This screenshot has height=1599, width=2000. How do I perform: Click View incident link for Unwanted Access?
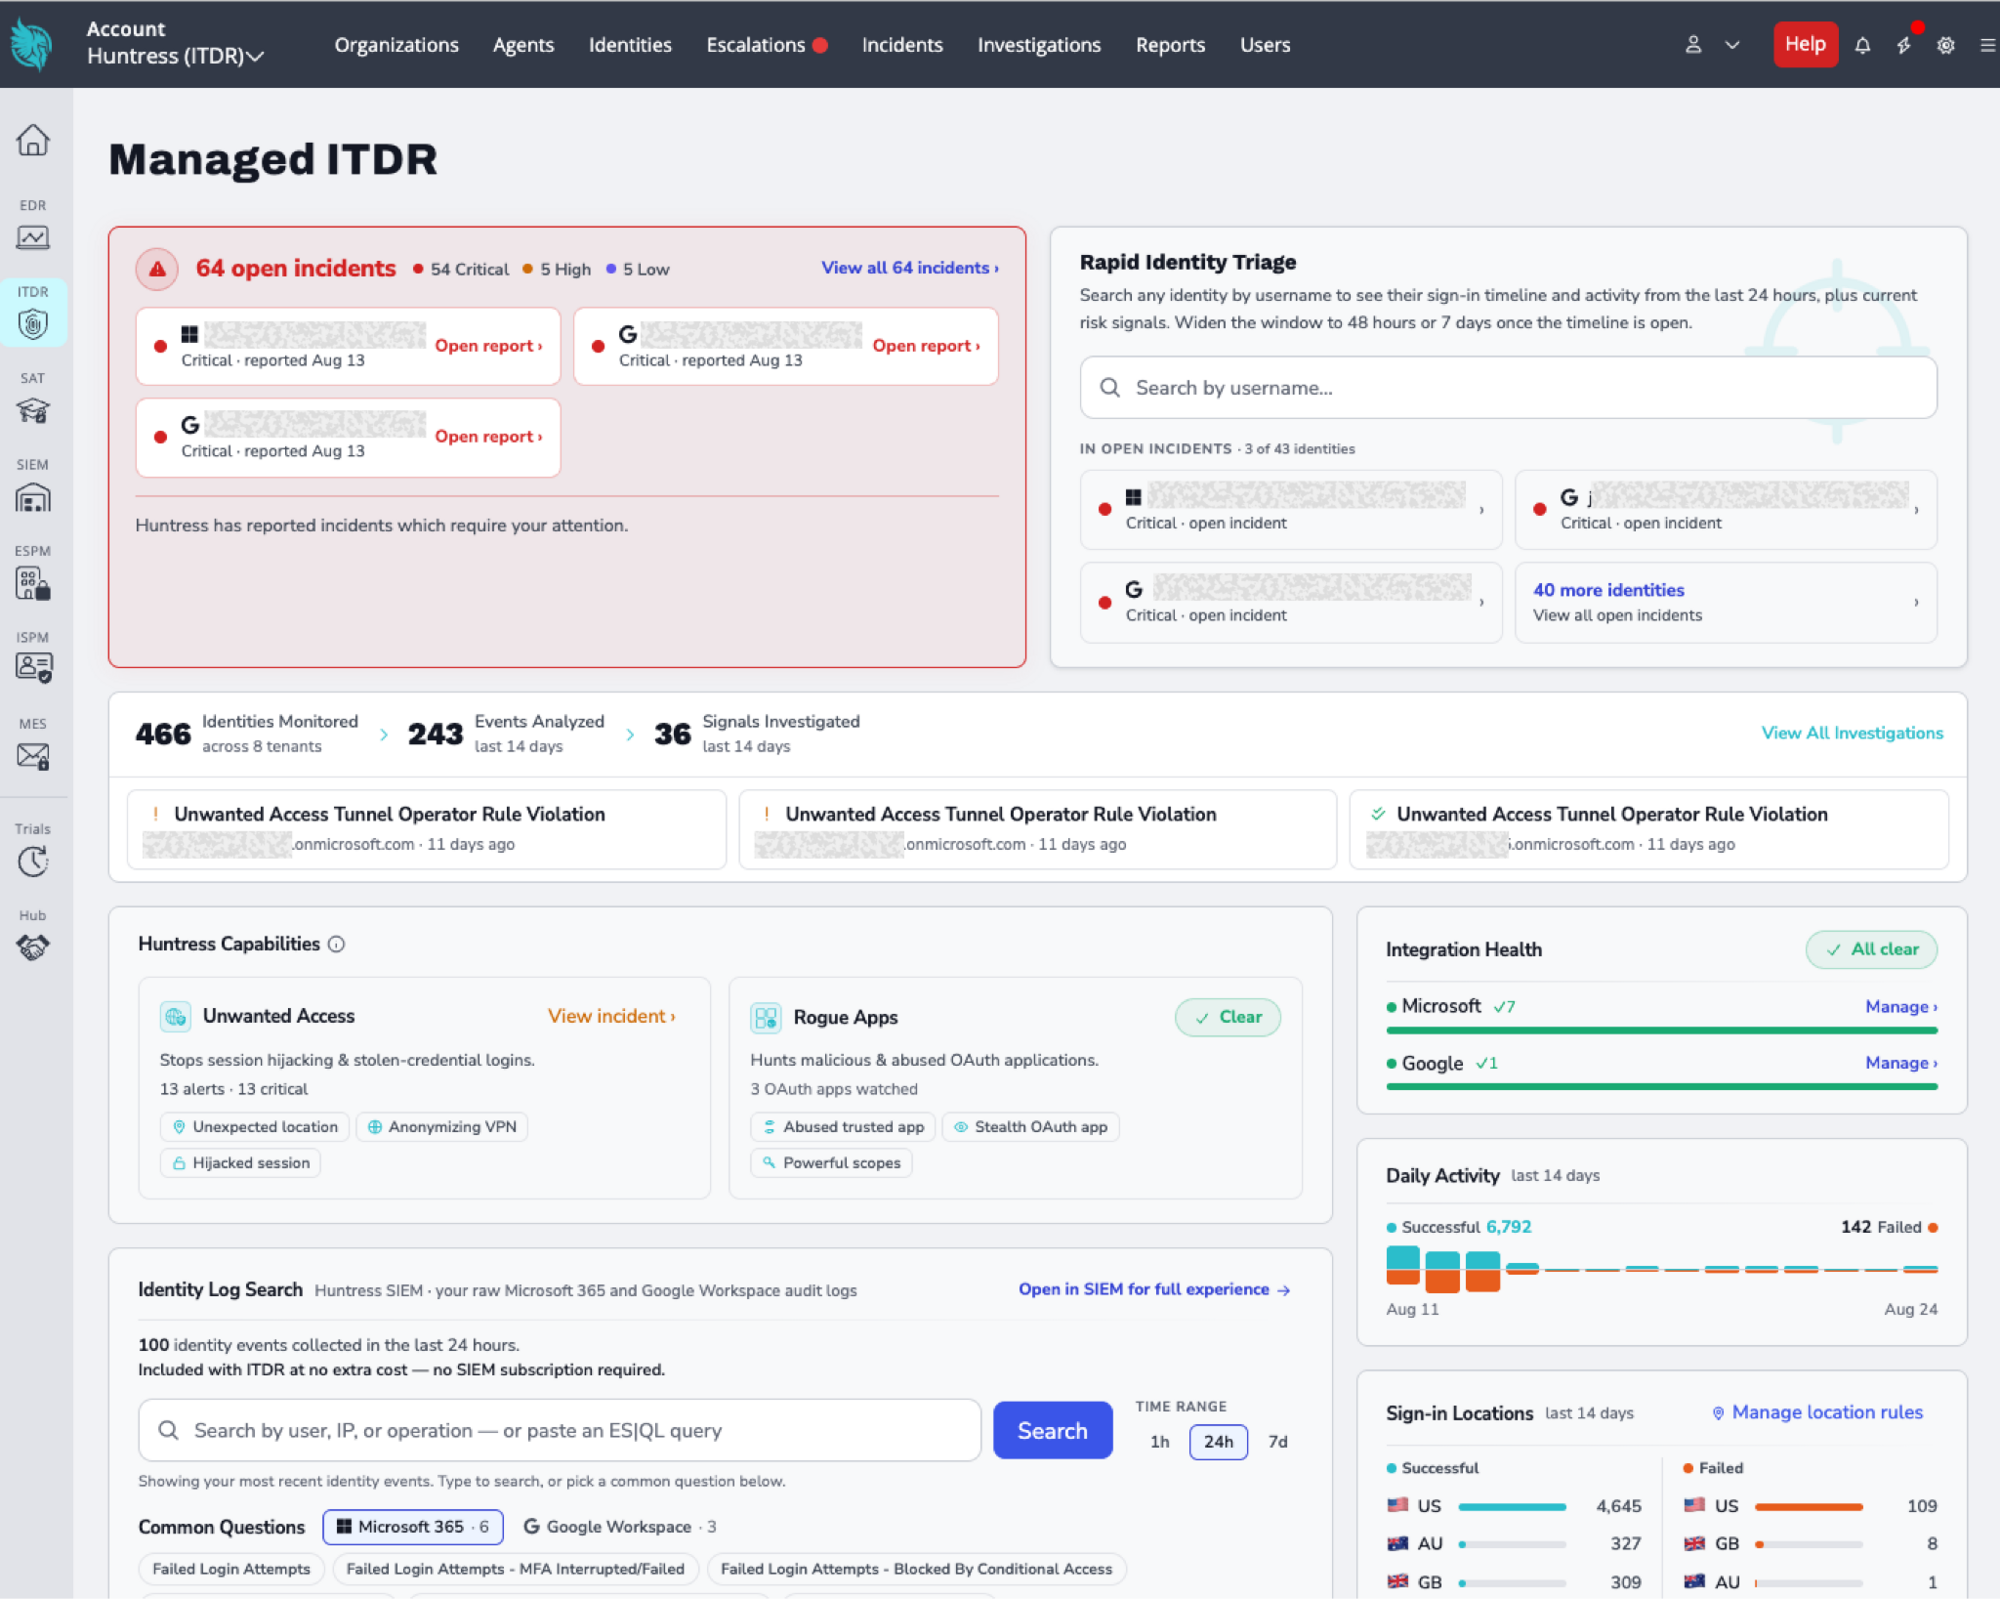[611, 1016]
